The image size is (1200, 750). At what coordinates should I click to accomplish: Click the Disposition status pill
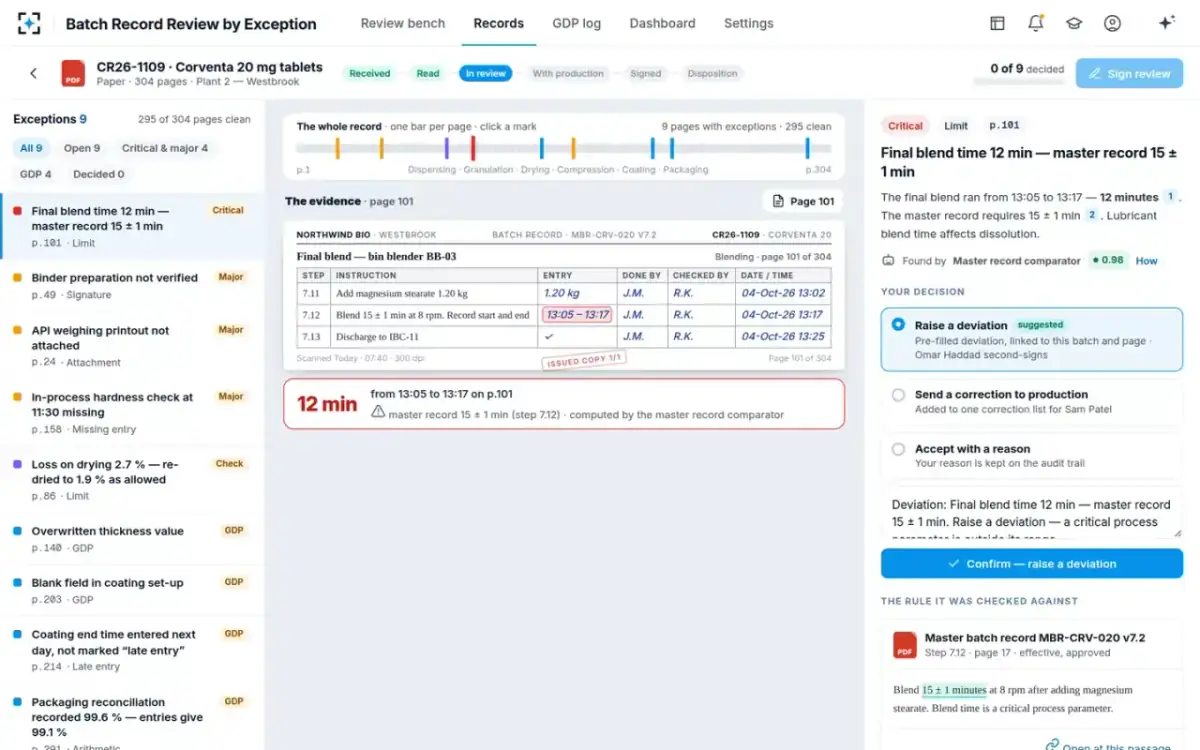(713, 73)
